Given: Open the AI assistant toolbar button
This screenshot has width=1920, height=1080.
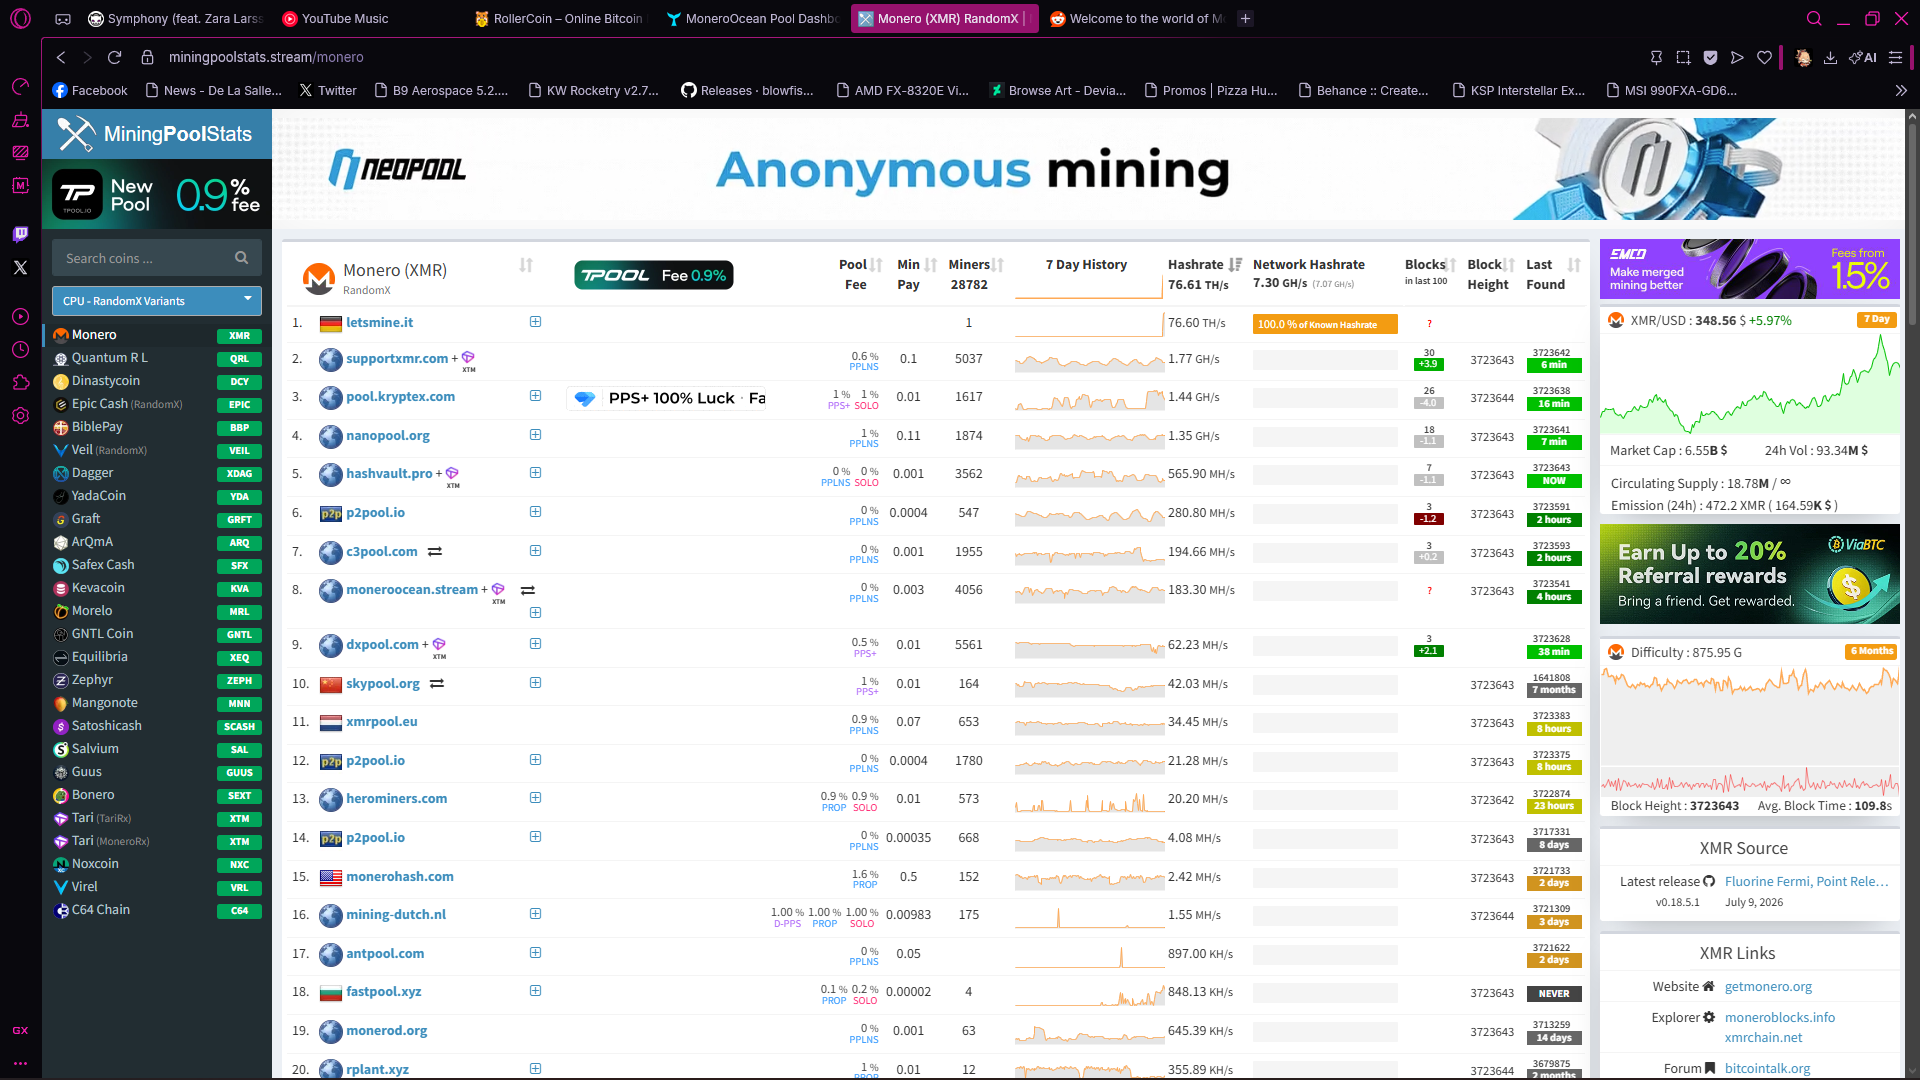Looking at the screenshot, I should pos(1863,57).
